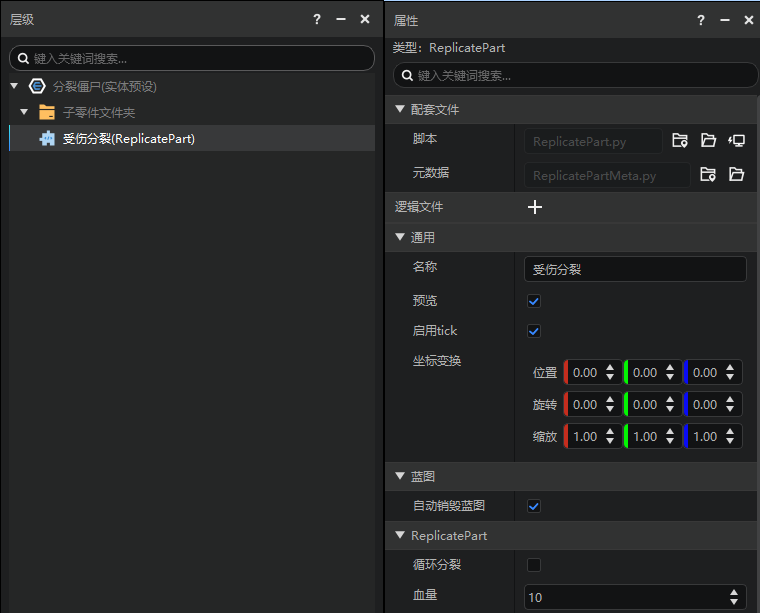760x613 pixels.
Task: Increase 血量 with up arrow
Action: 734,592
